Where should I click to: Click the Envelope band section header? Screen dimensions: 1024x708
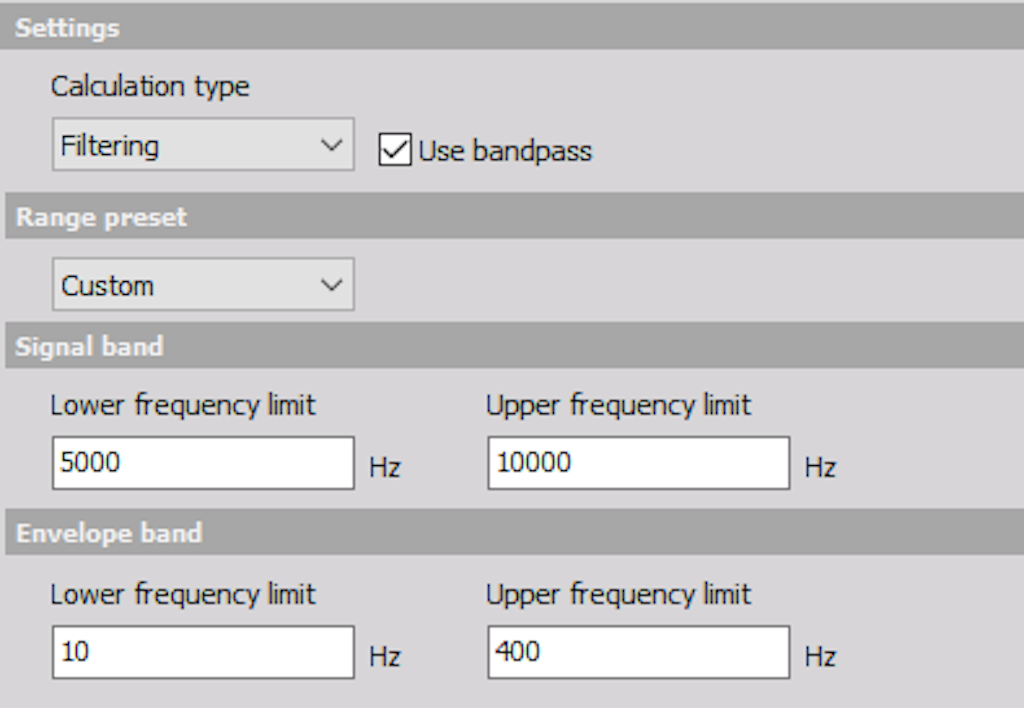(515, 533)
